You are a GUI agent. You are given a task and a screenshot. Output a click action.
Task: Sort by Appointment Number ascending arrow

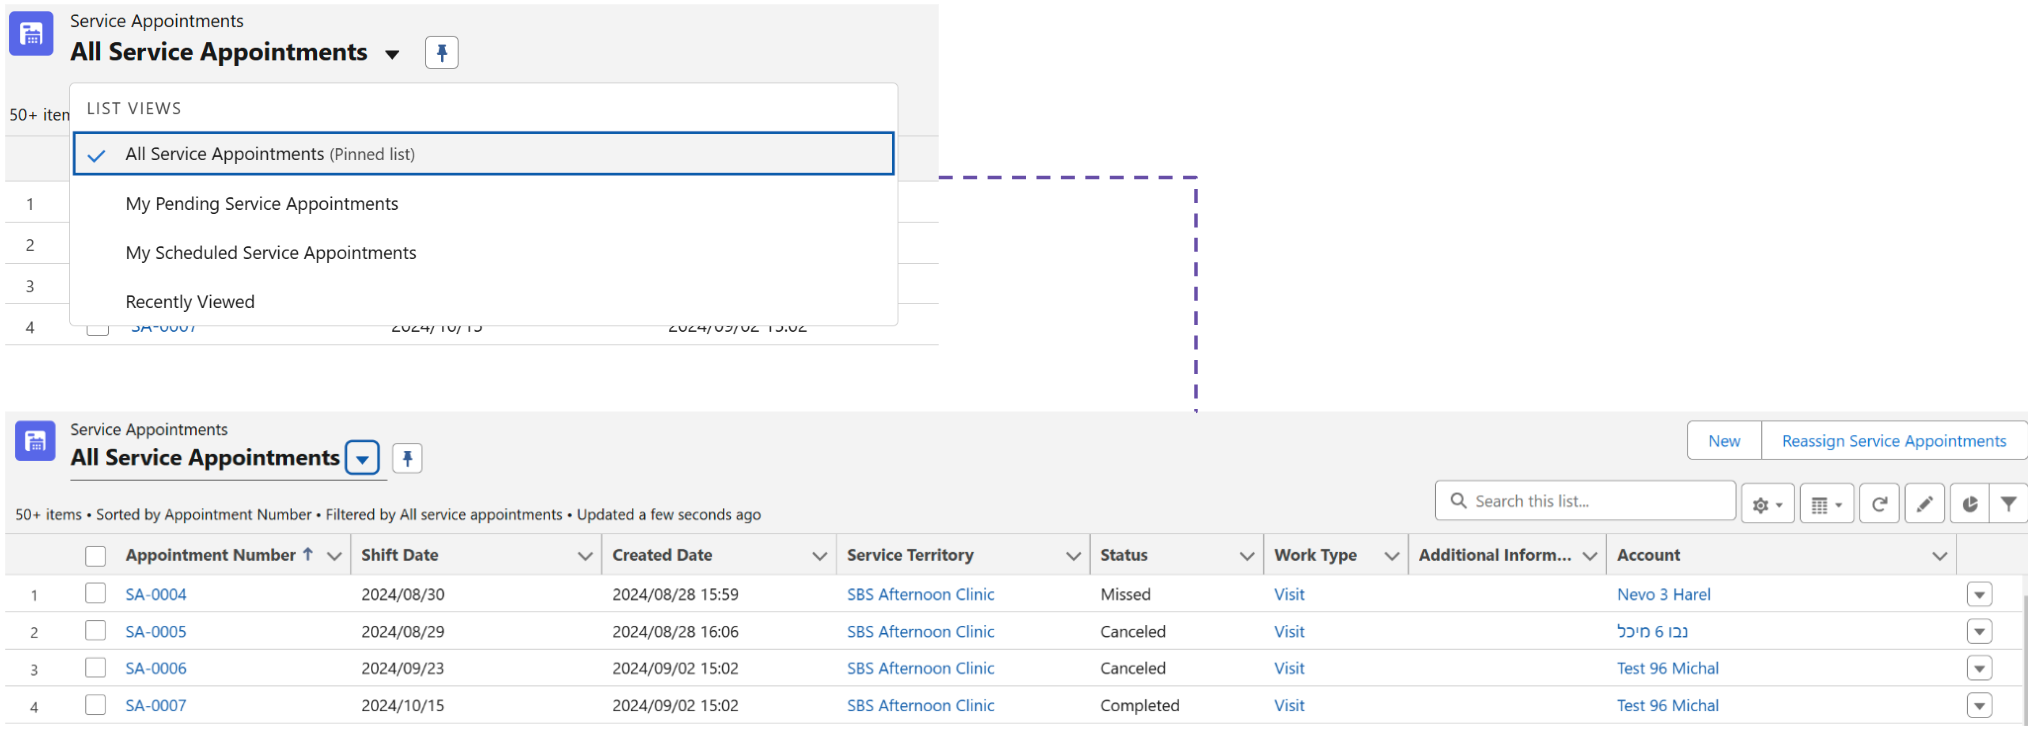(x=308, y=554)
